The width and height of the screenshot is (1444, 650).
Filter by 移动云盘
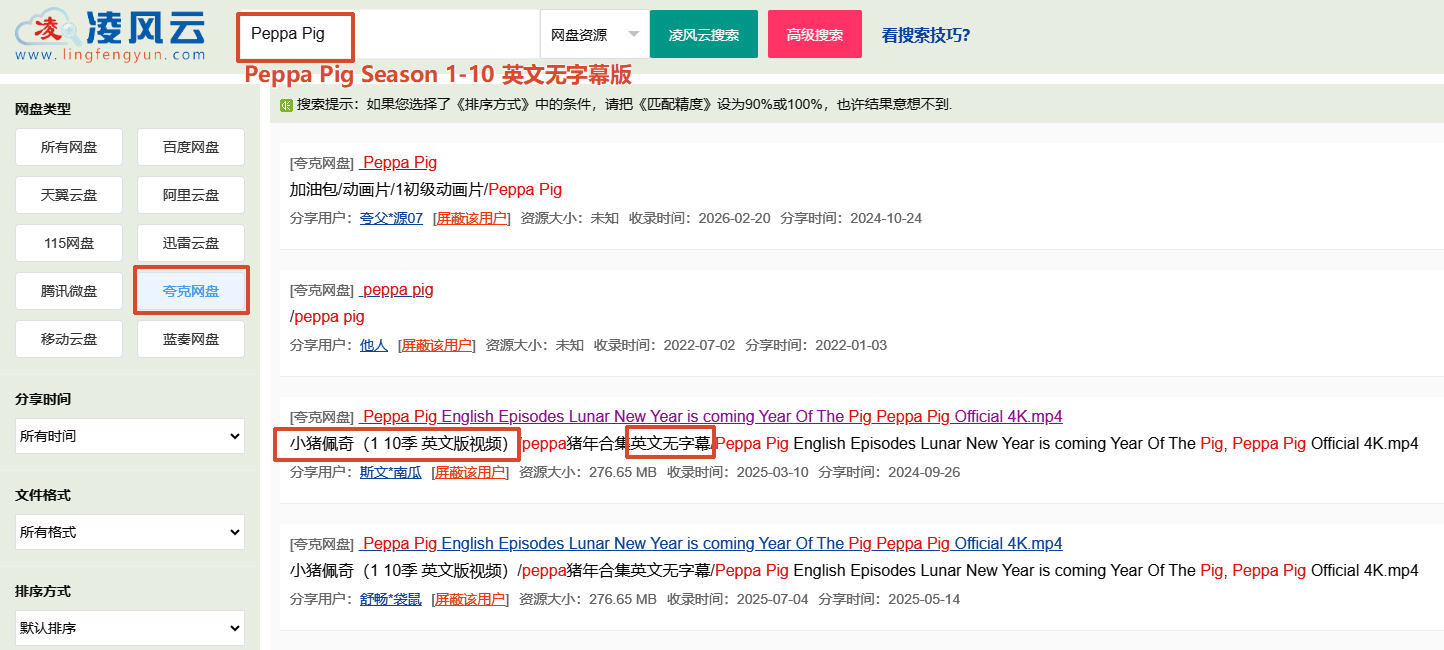(x=69, y=339)
